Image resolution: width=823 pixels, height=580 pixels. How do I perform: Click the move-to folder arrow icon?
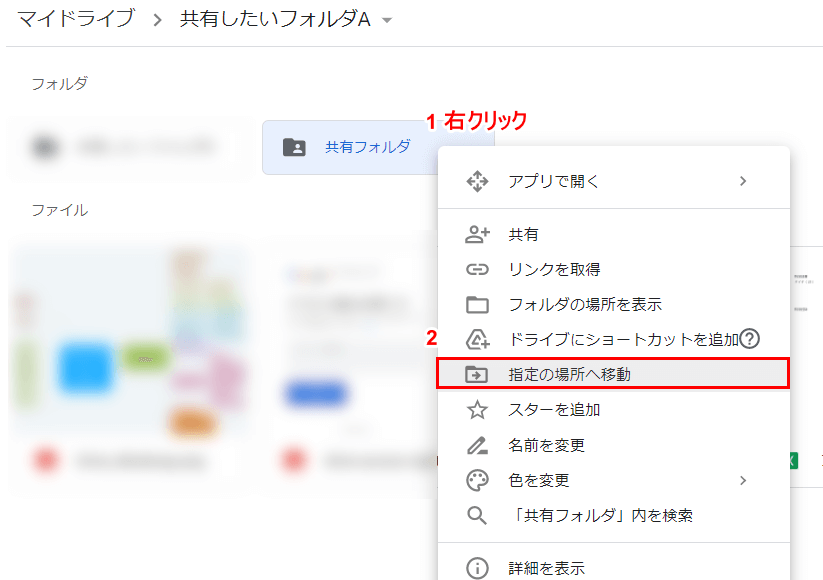click(x=477, y=374)
